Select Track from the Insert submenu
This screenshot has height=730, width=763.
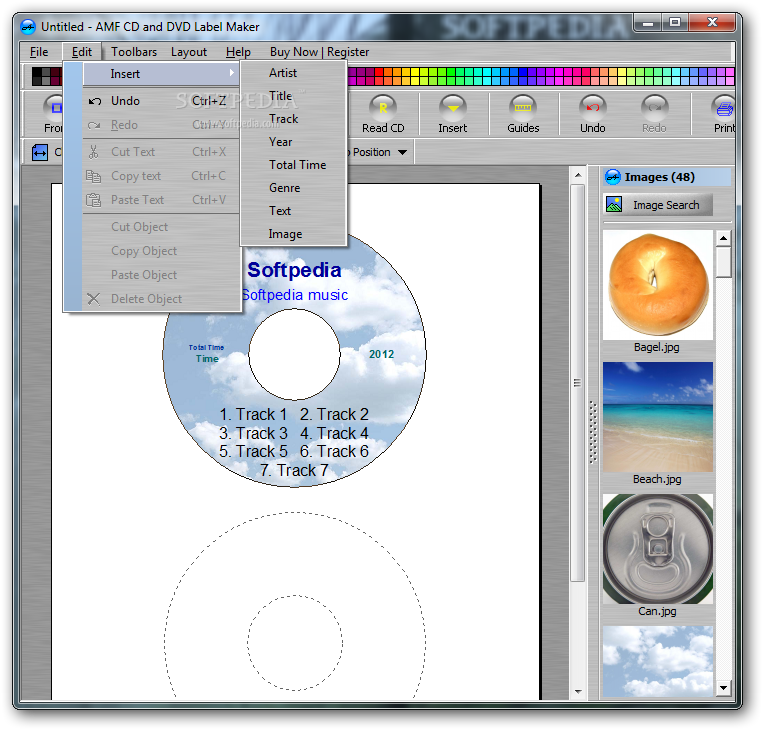(x=294, y=119)
